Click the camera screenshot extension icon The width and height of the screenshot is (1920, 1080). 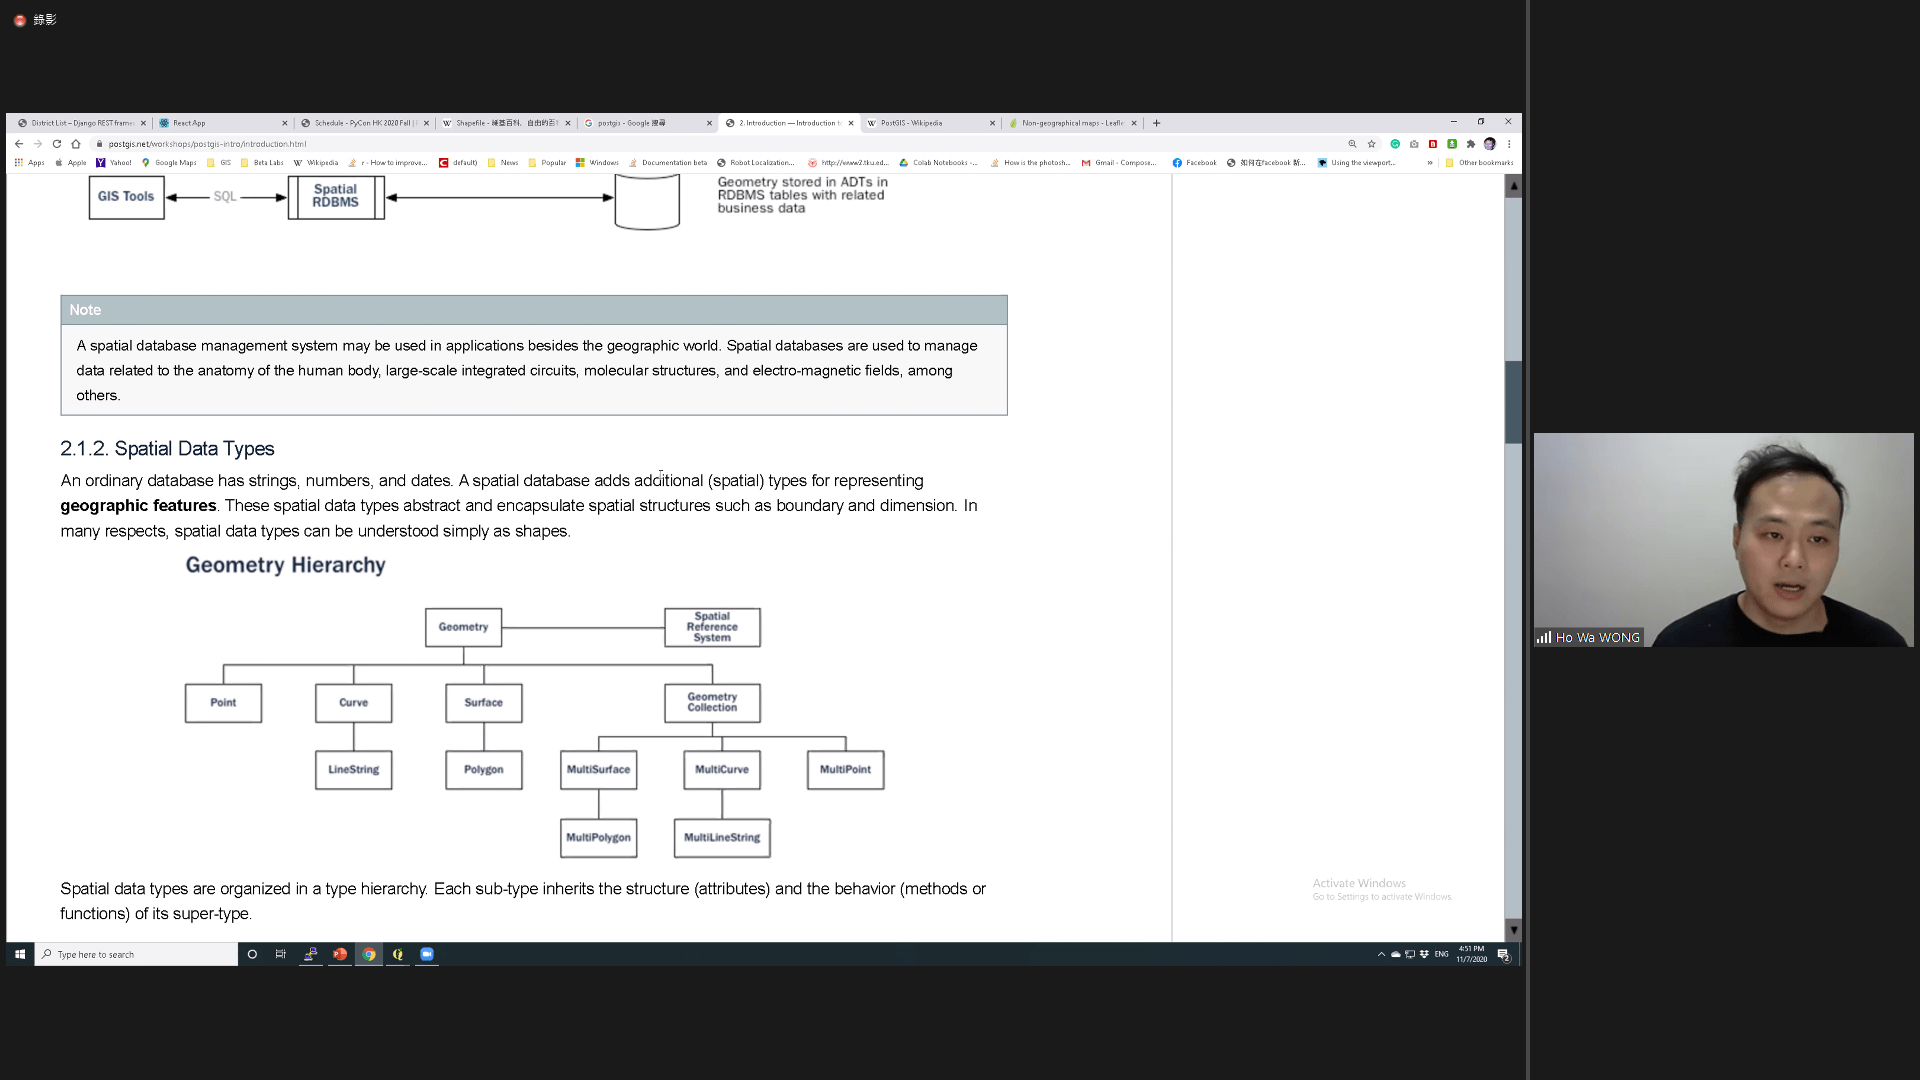pos(1414,144)
